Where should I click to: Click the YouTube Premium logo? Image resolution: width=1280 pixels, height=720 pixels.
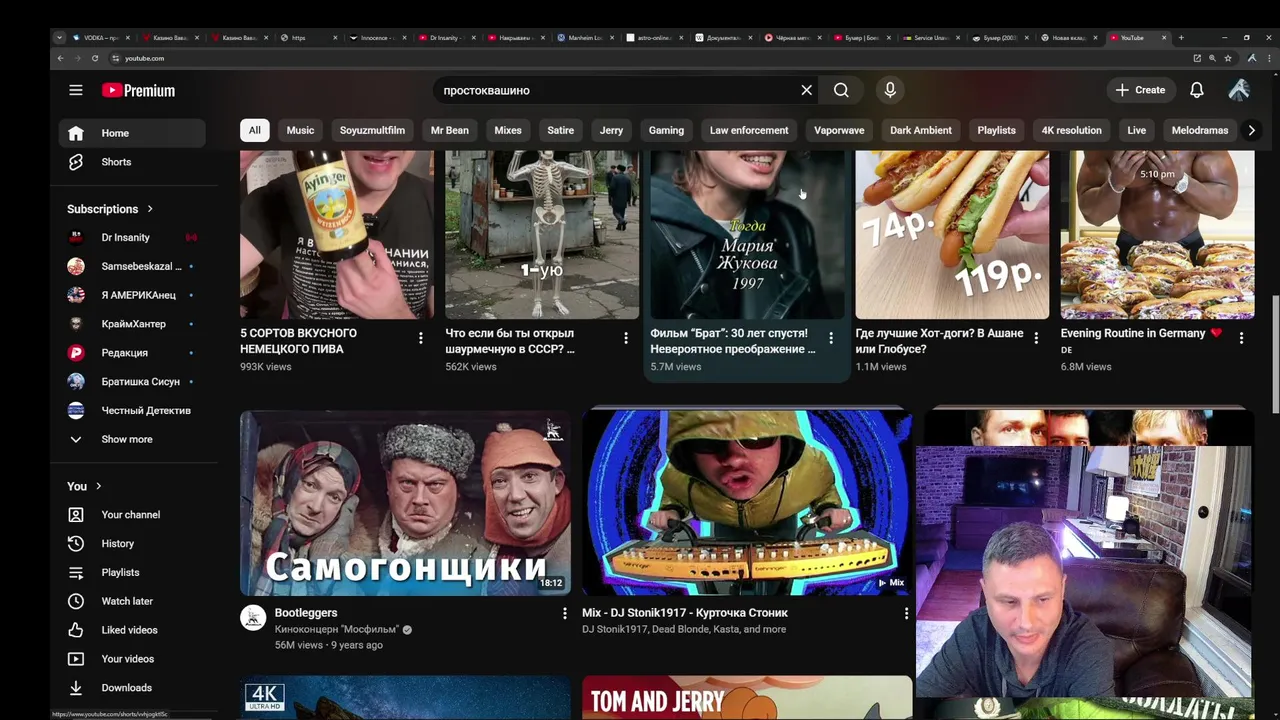tap(138, 90)
